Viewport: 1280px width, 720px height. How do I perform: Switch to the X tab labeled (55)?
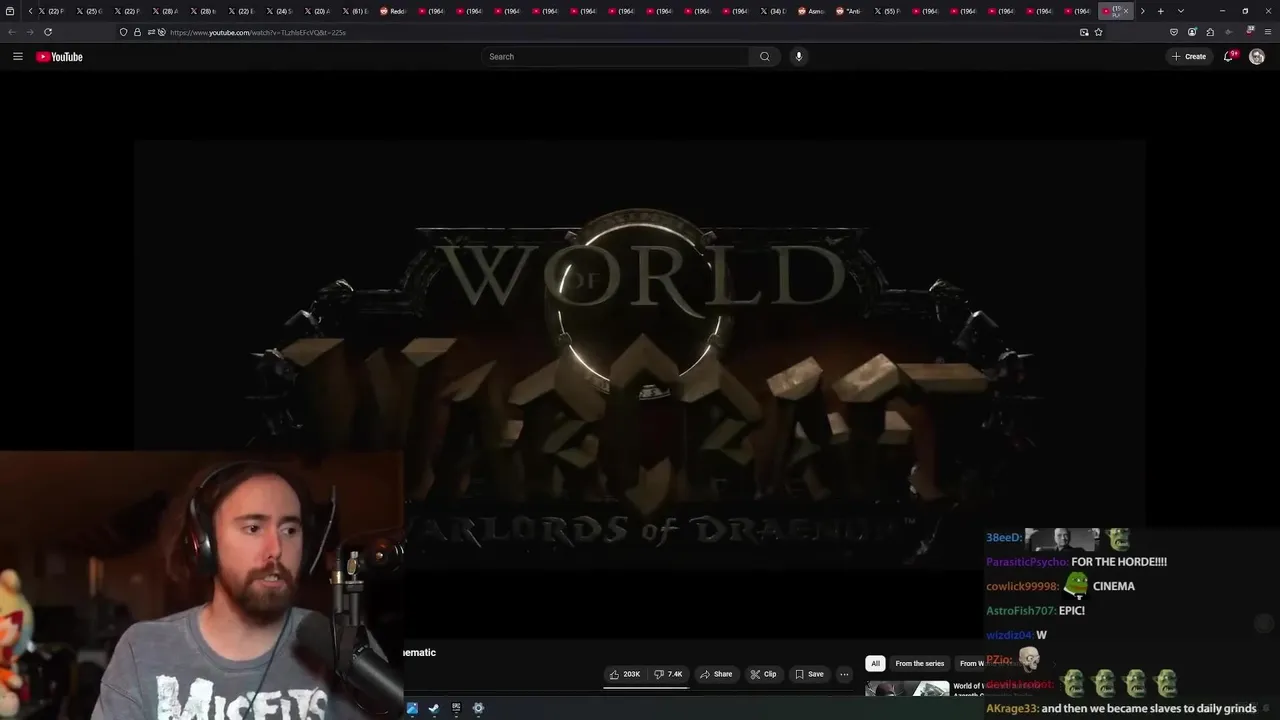click(x=886, y=11)
